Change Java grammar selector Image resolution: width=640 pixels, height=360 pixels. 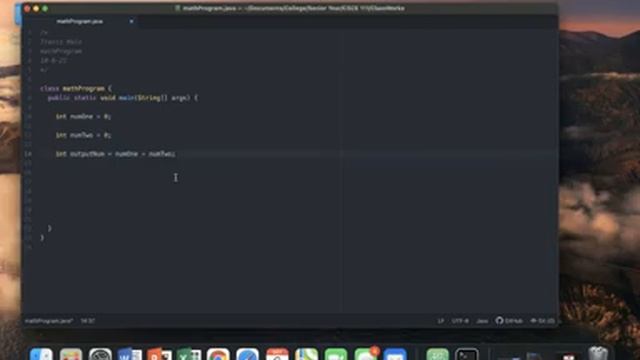[x=482, y=321]
